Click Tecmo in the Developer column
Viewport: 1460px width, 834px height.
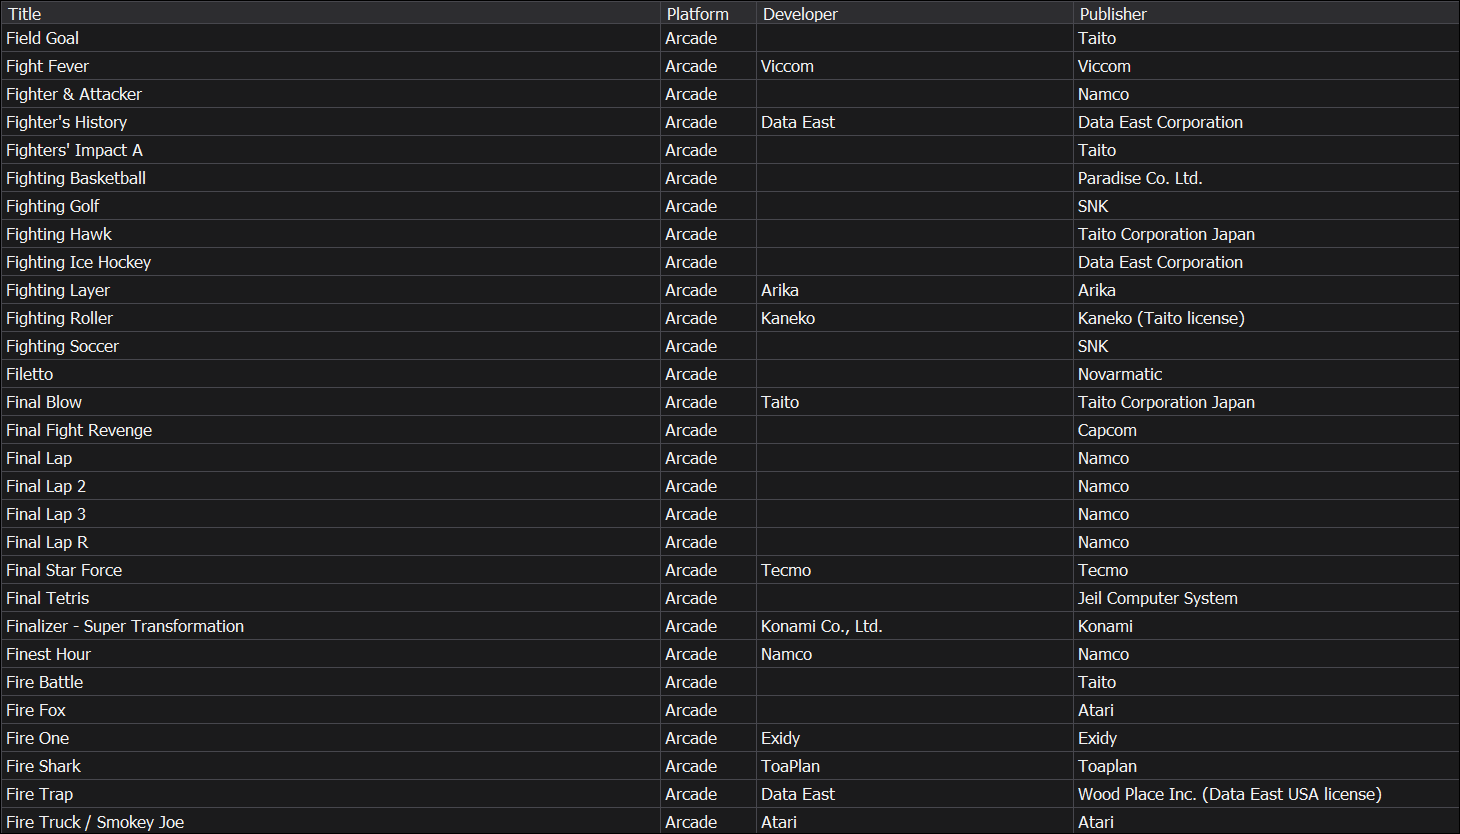(x=786, y=570)
